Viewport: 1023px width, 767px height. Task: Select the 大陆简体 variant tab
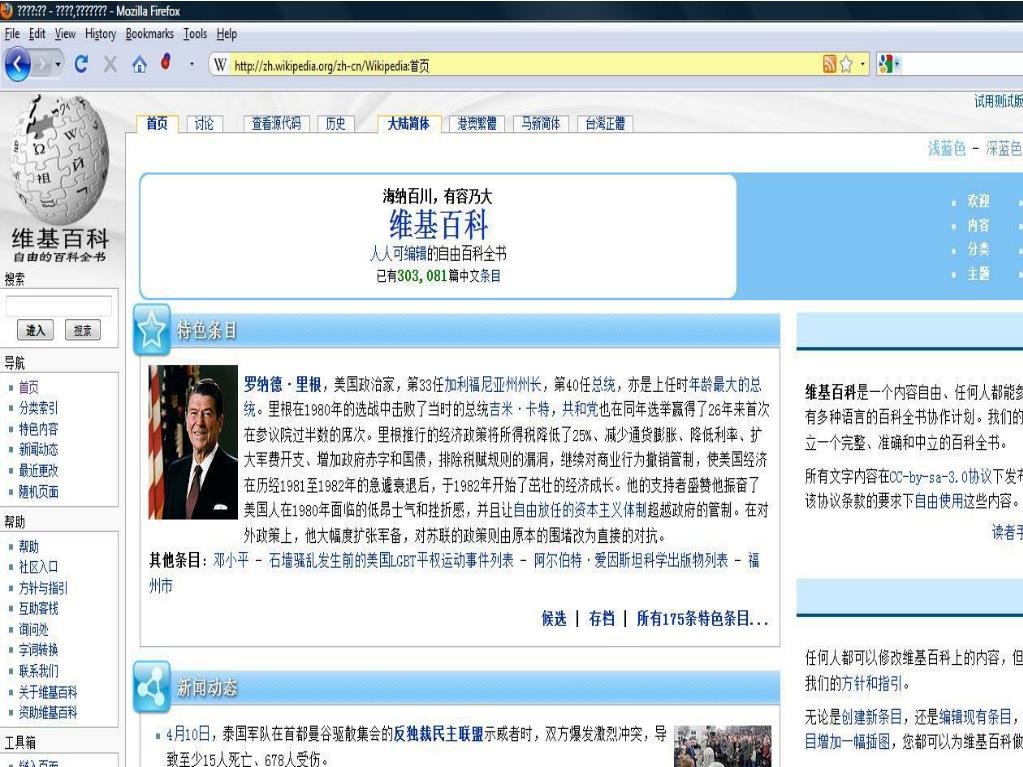409,123
